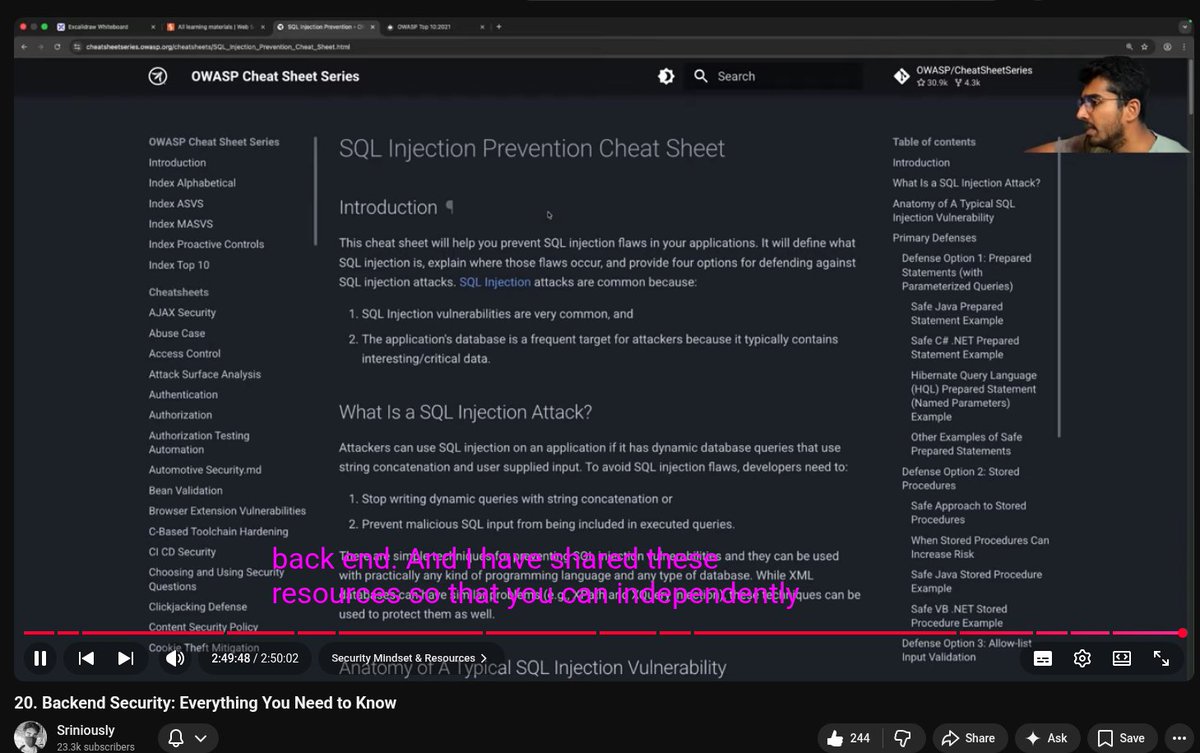
Task: Open the notification bell dropdown for Sriniously
Action: click(x=188, y=738)
